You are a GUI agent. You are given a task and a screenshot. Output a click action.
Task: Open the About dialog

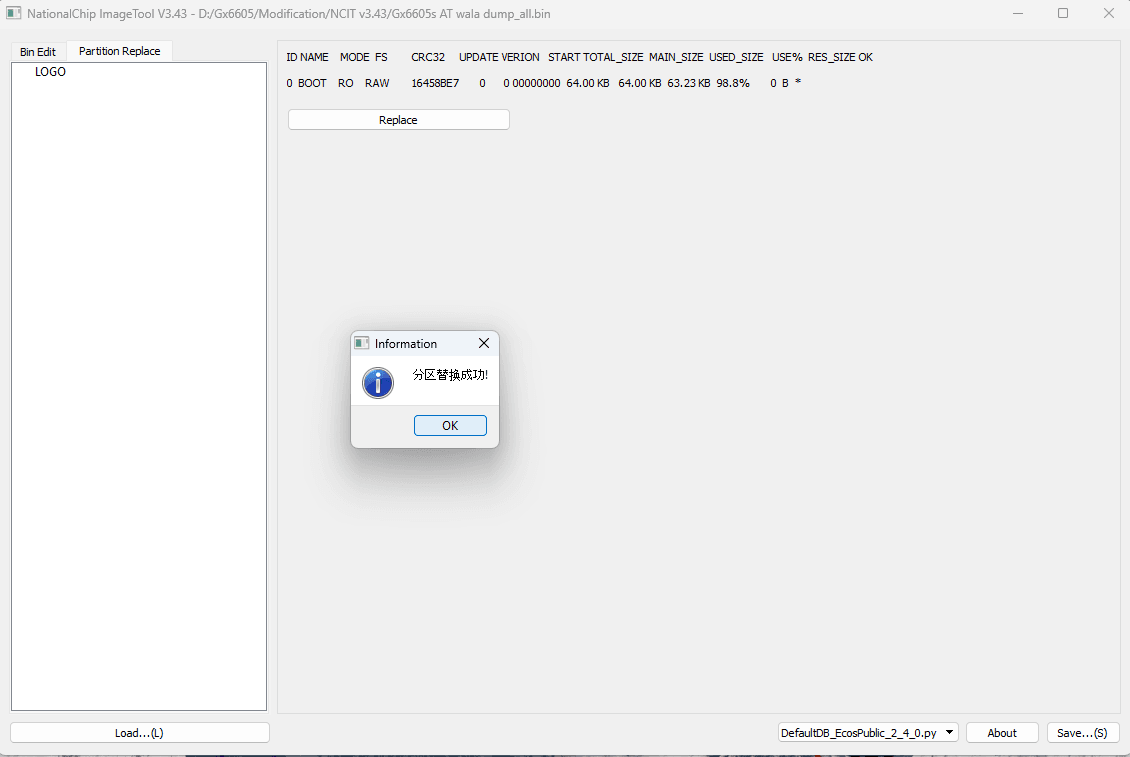pos(1002,732)
